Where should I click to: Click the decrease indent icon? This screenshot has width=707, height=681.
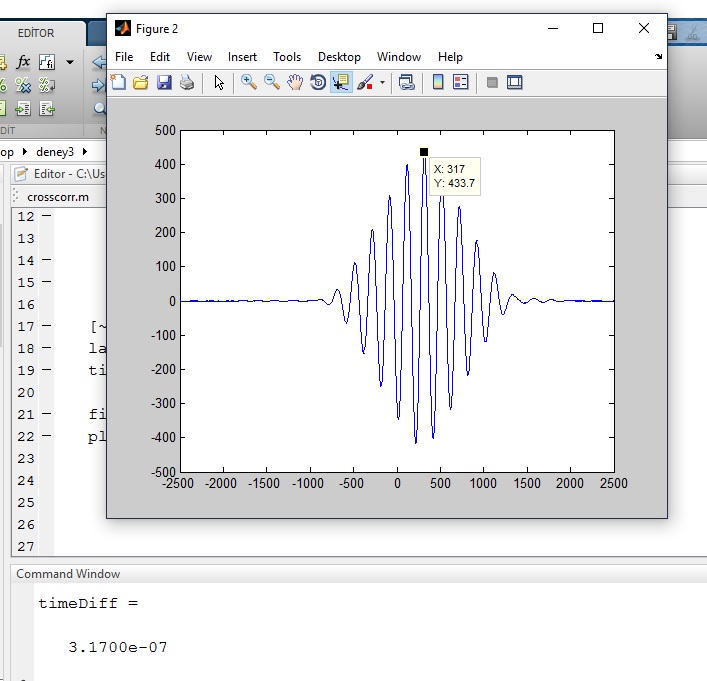[x=47, y=108]
